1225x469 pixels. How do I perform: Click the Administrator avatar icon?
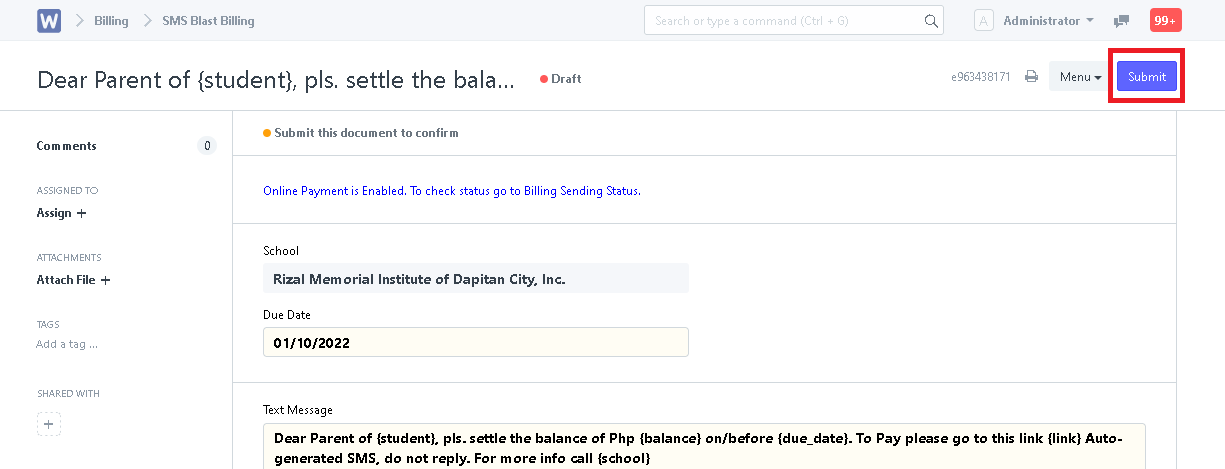(984, 21)
